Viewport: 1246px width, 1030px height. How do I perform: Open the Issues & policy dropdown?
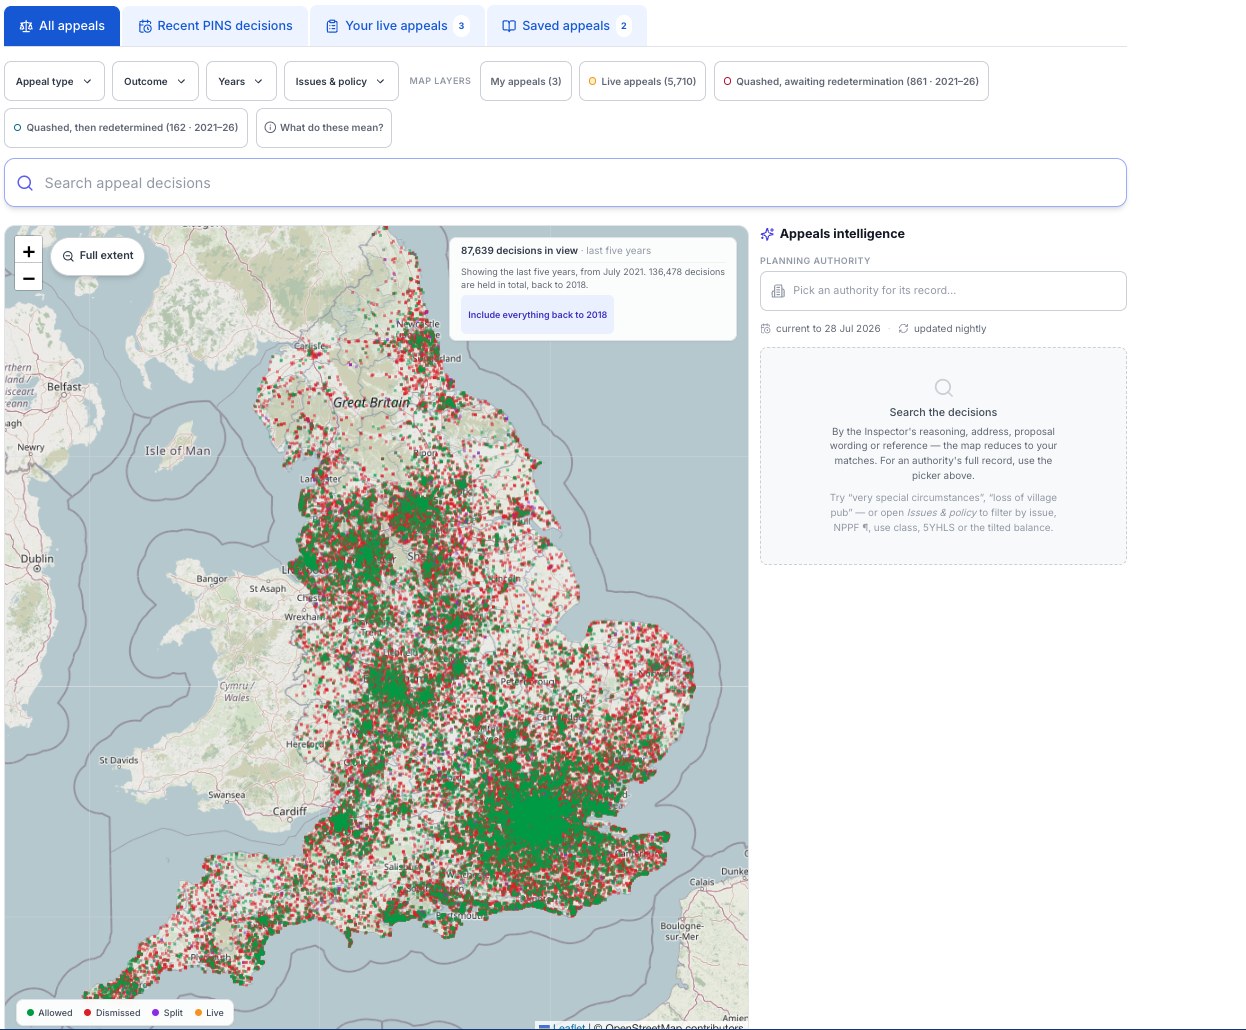tap(340, 81)
